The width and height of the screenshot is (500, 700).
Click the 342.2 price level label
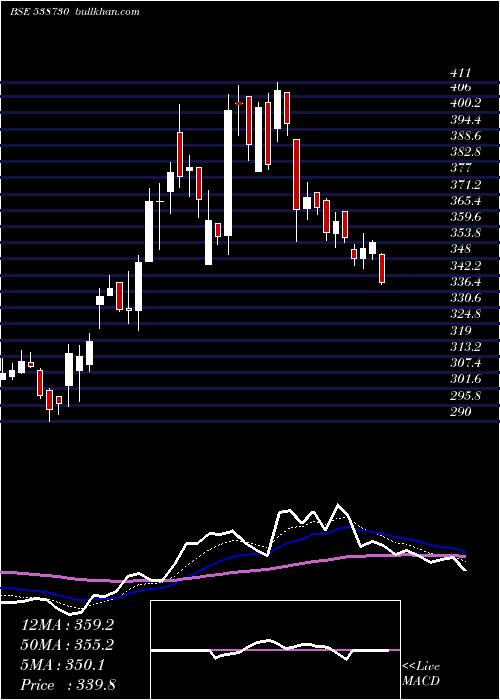pos(466,266)
